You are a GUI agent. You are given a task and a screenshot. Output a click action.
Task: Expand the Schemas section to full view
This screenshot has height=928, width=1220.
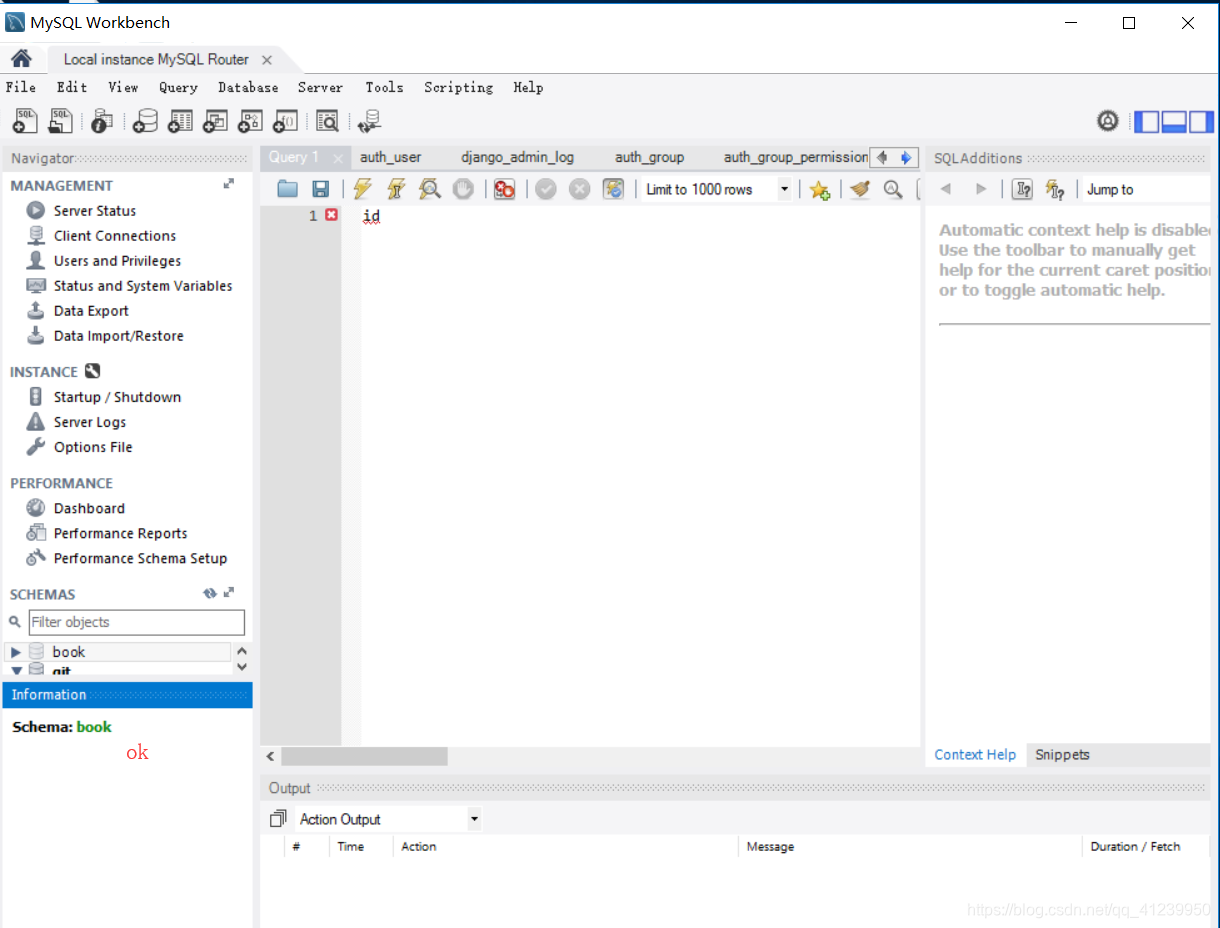[x=229, y=593]
